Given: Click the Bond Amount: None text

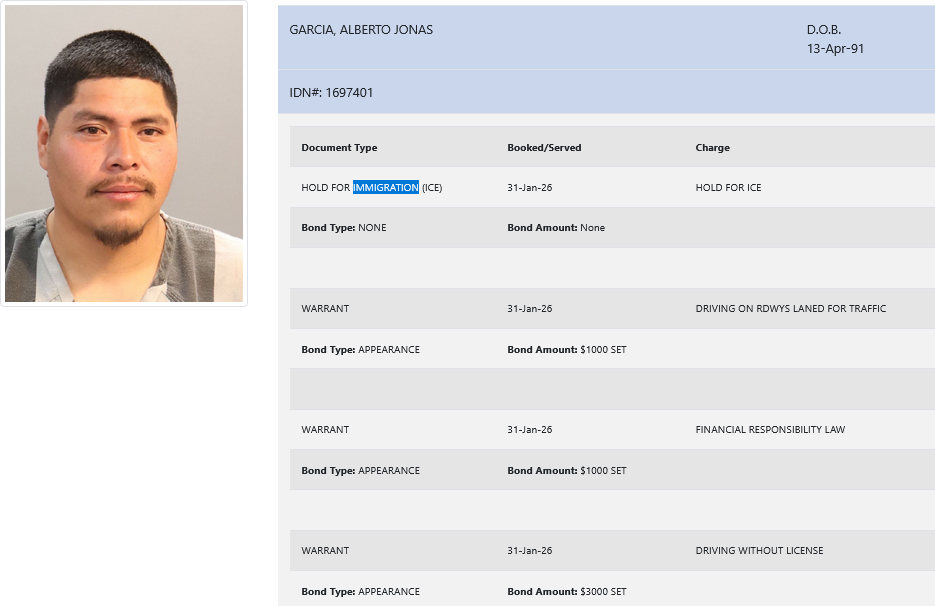Looking at the screenshot, I should tap(556, 228).
